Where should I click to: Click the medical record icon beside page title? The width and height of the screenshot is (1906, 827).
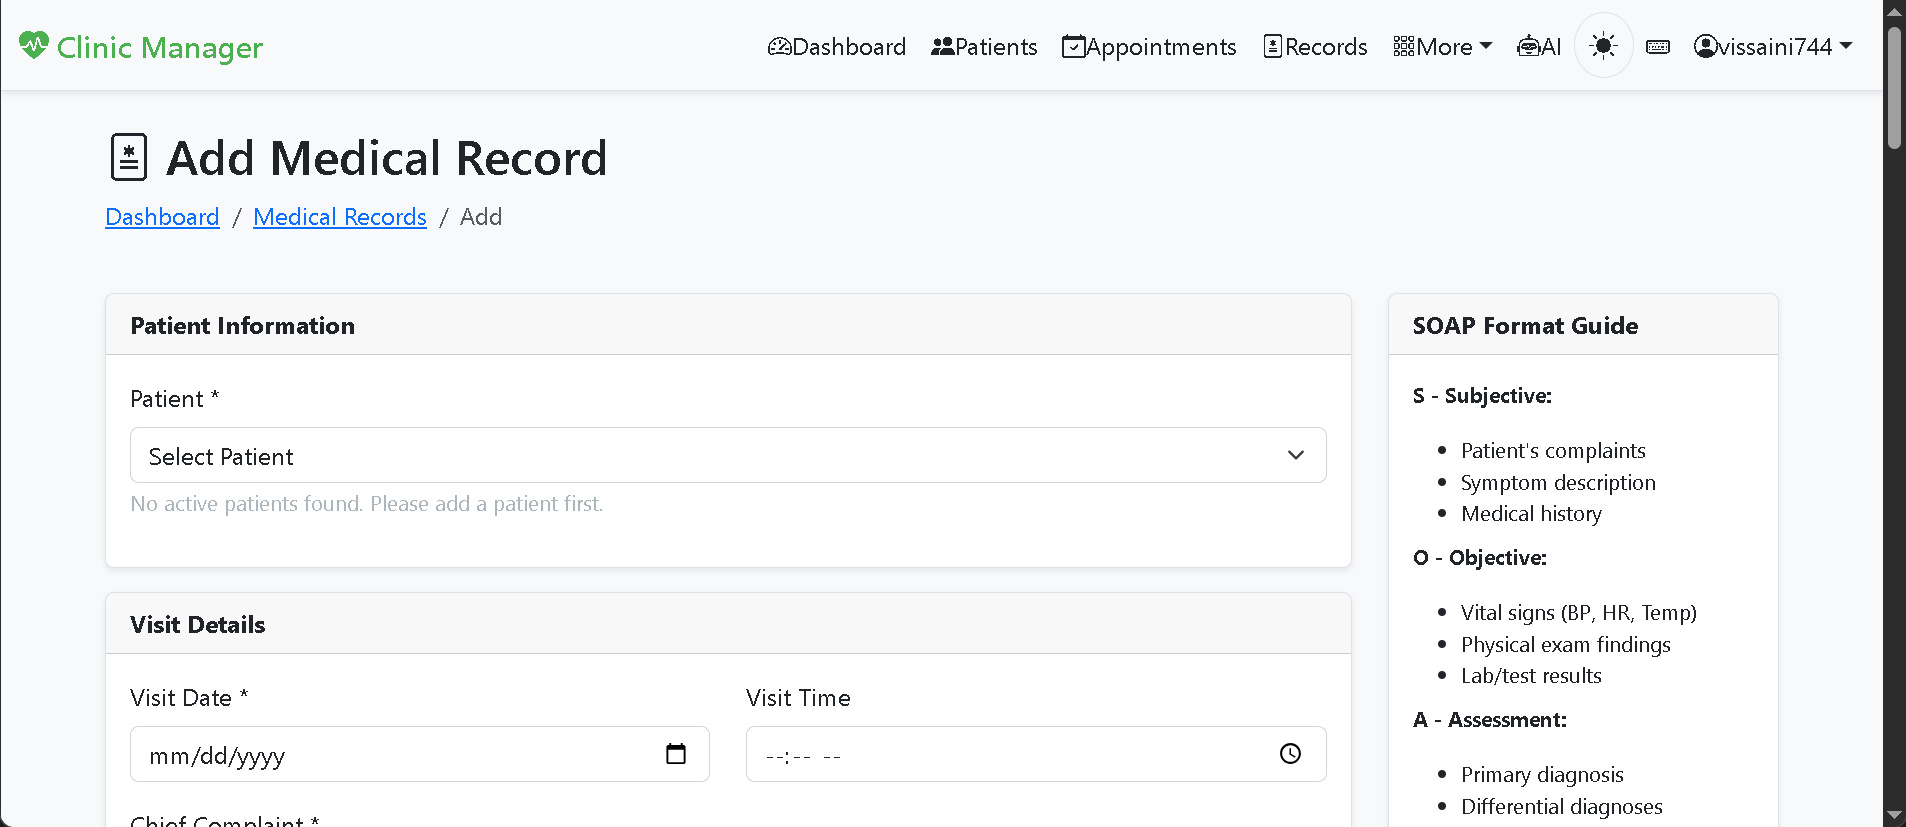pos(129,157)
